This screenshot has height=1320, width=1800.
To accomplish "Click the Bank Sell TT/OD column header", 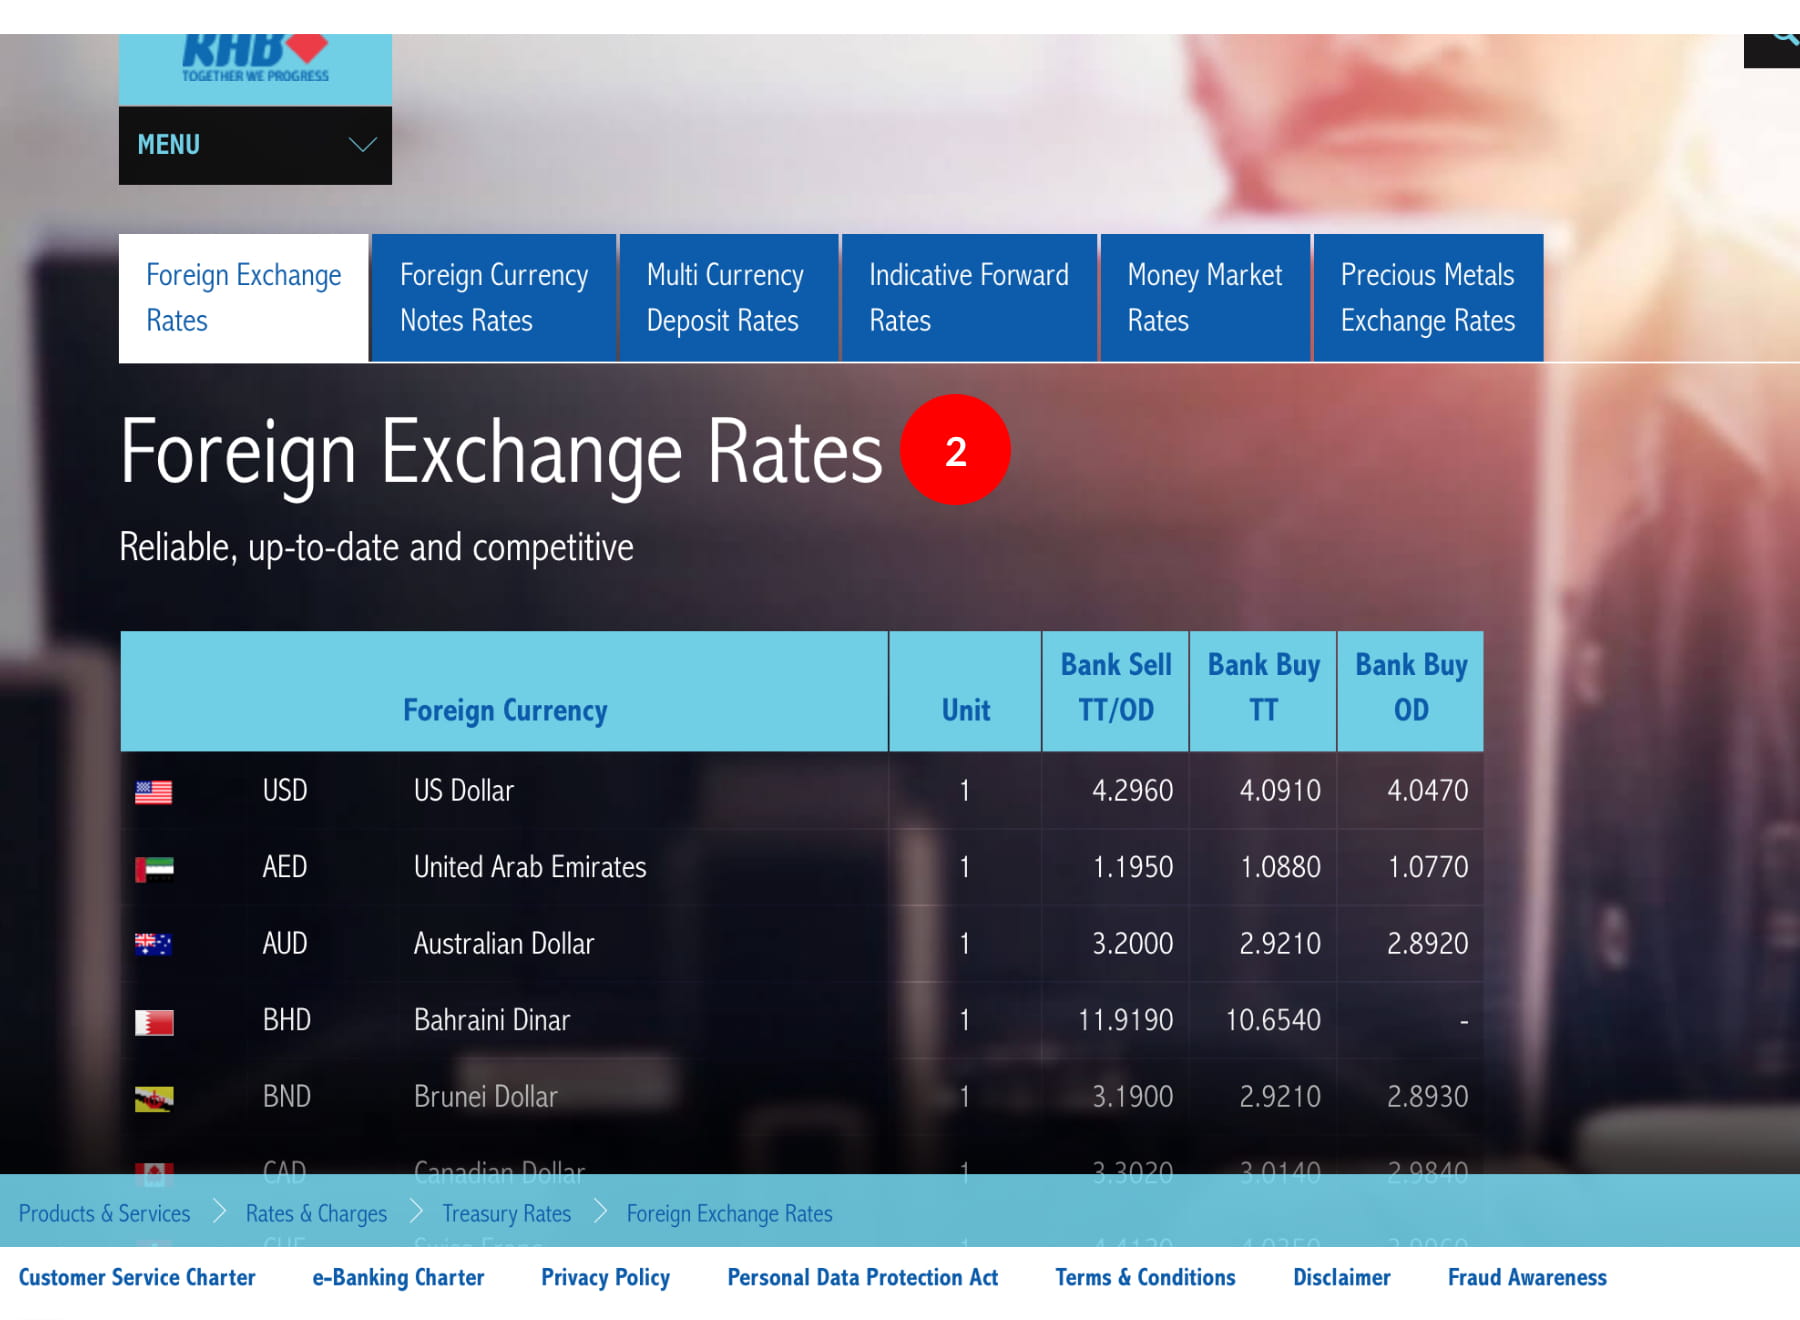I will click(x=1115, y=688).
